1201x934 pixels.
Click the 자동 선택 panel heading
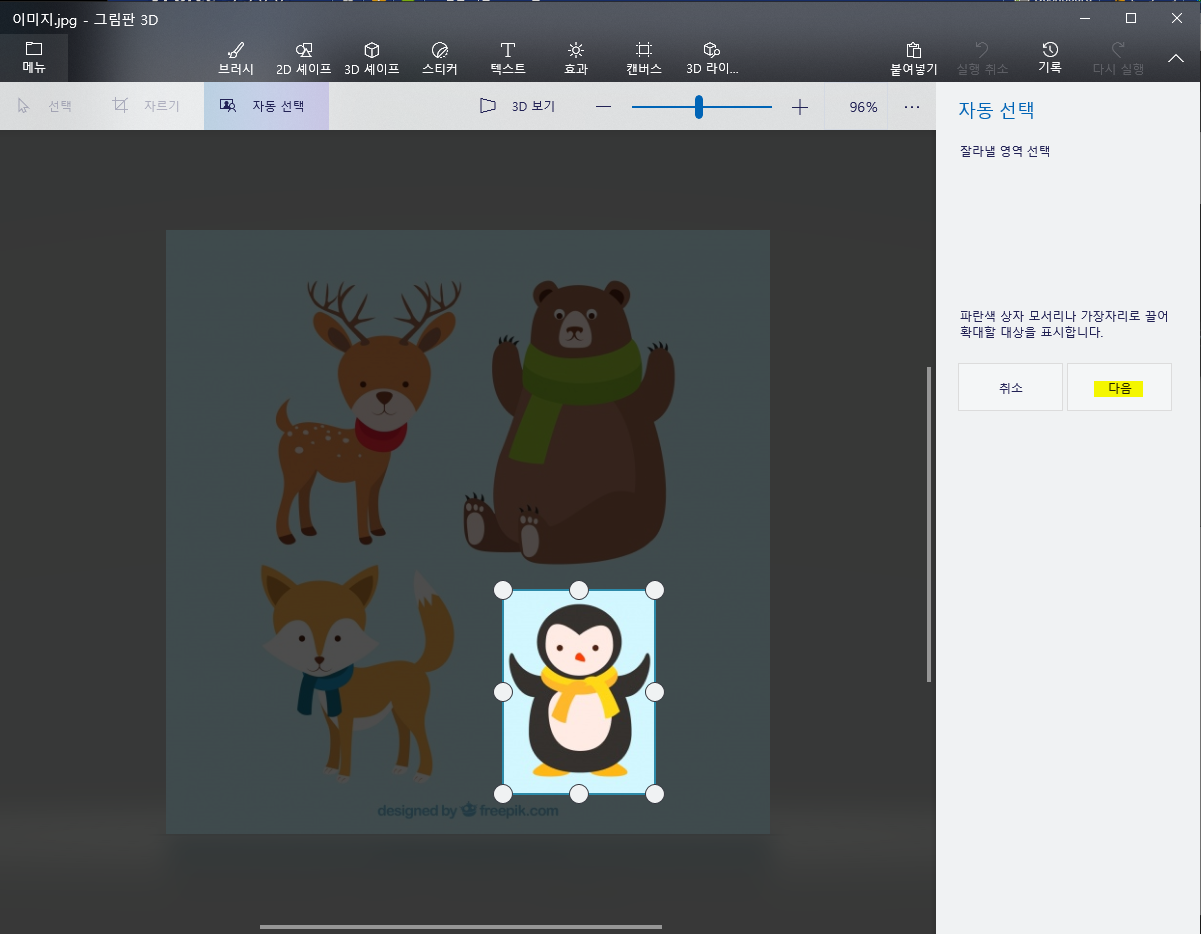pos(996,110)
